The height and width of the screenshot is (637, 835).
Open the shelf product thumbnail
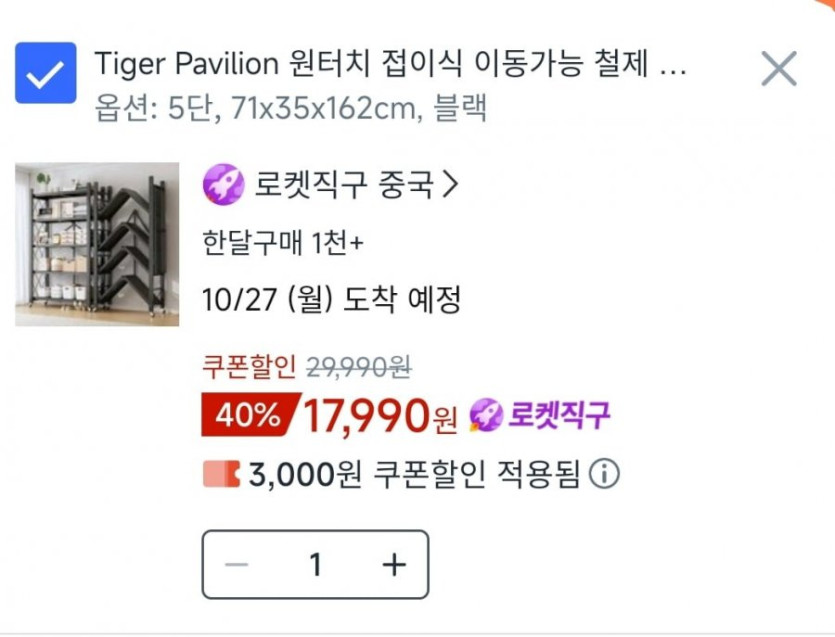[97, 244]
